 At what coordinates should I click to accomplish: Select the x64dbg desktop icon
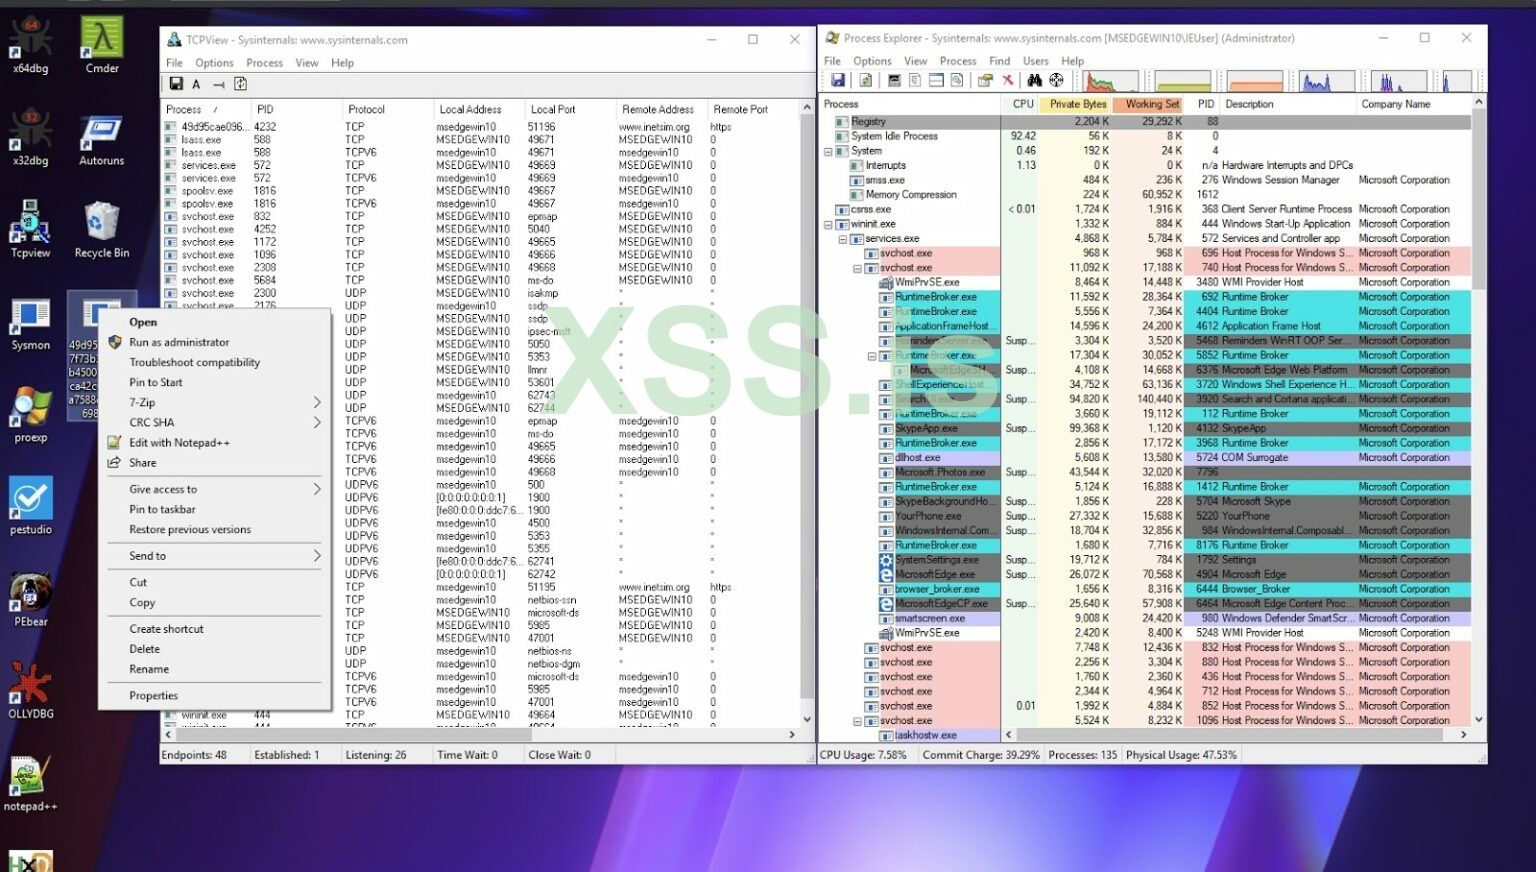click(30, 46)
